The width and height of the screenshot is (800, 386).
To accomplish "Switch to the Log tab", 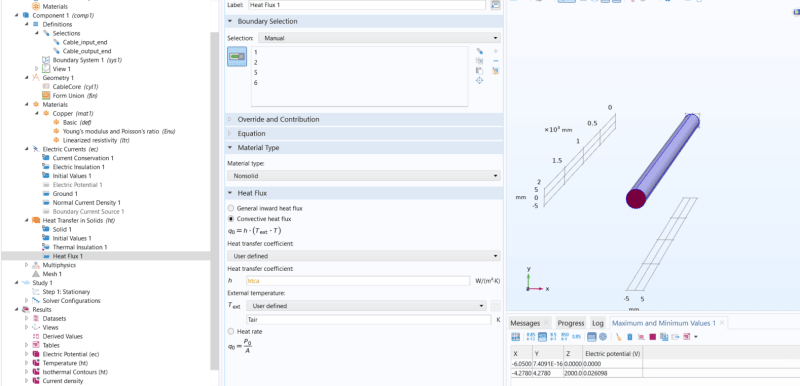I will (597, 323).
